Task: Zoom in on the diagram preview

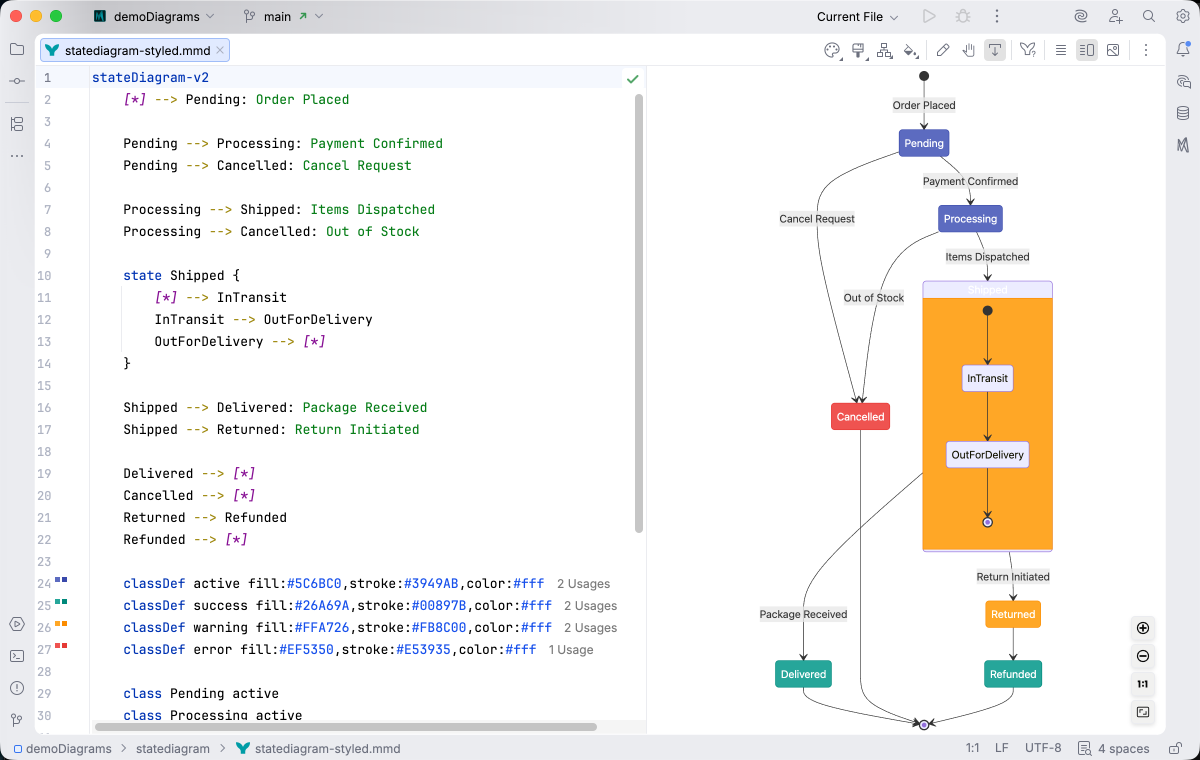Action: (1143, 629)
